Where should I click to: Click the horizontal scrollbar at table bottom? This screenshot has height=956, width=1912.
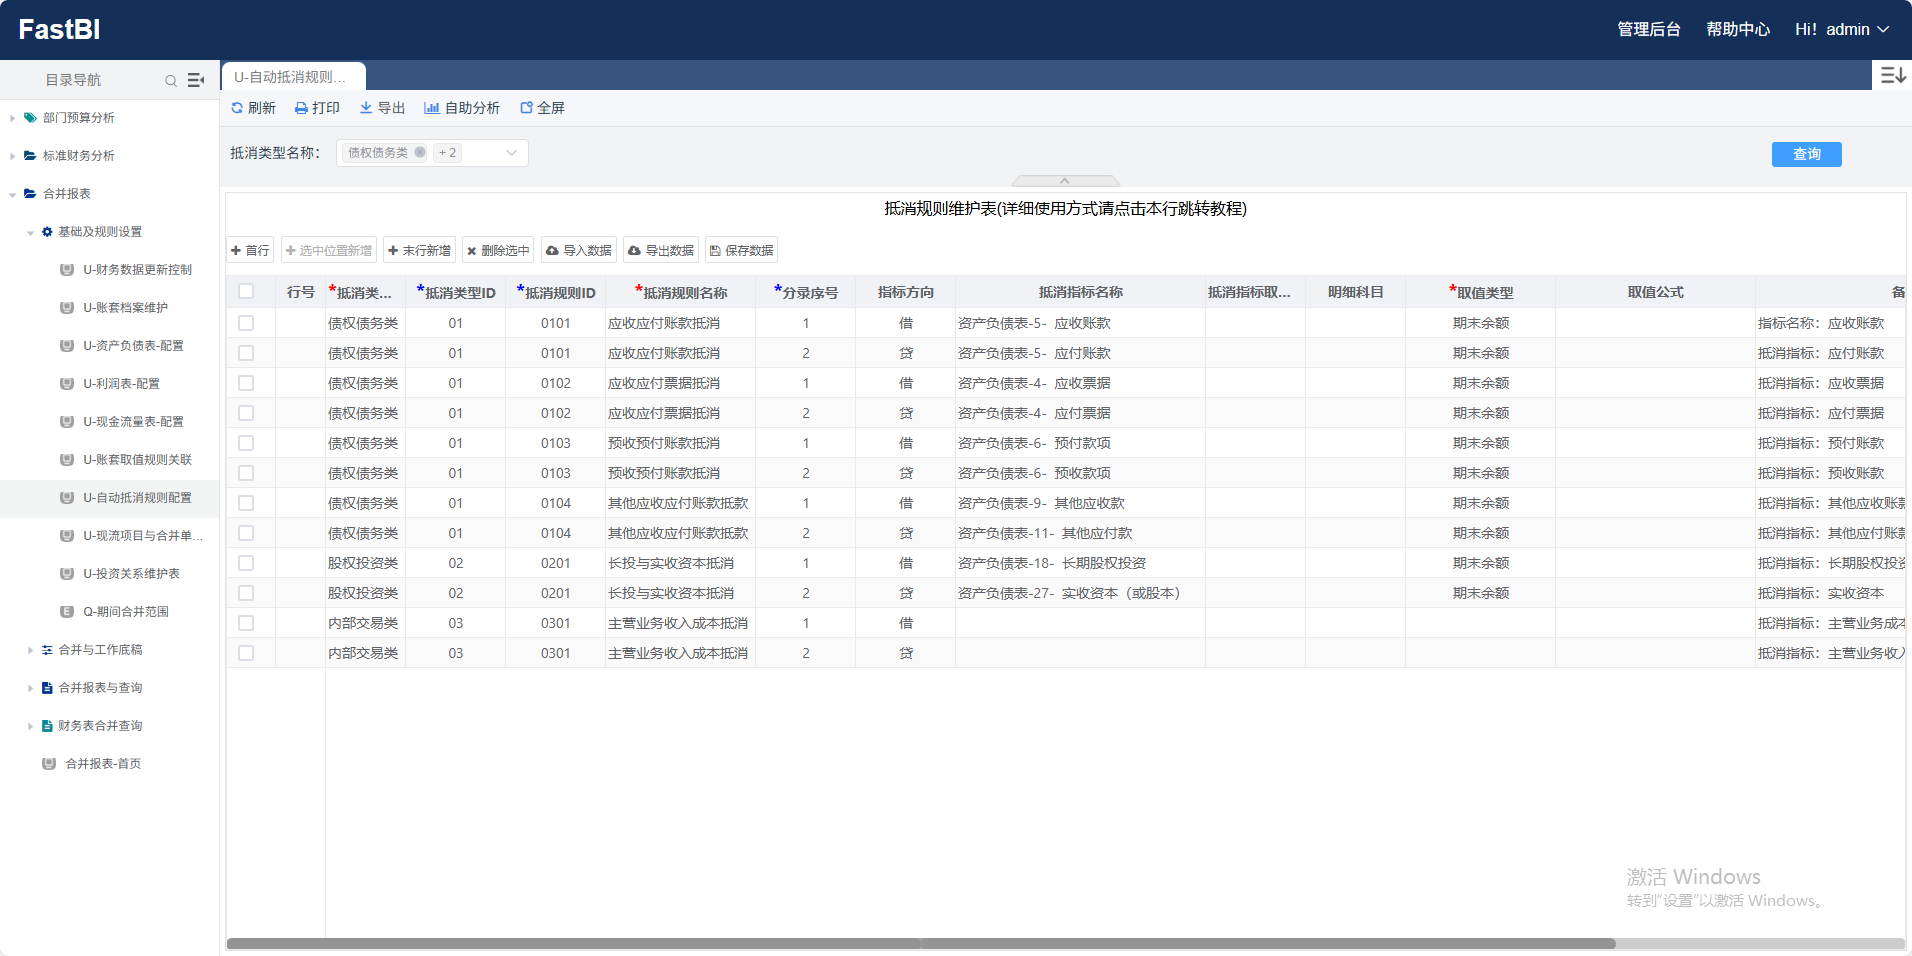[920, 943]
